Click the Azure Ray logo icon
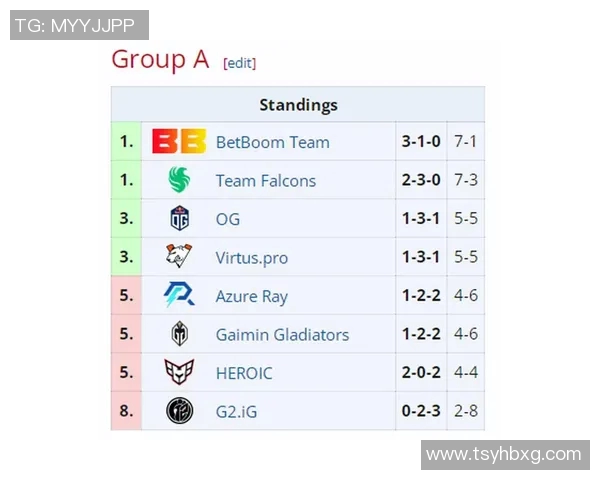Viewport: 600px width, 480px height. [179, 296]
